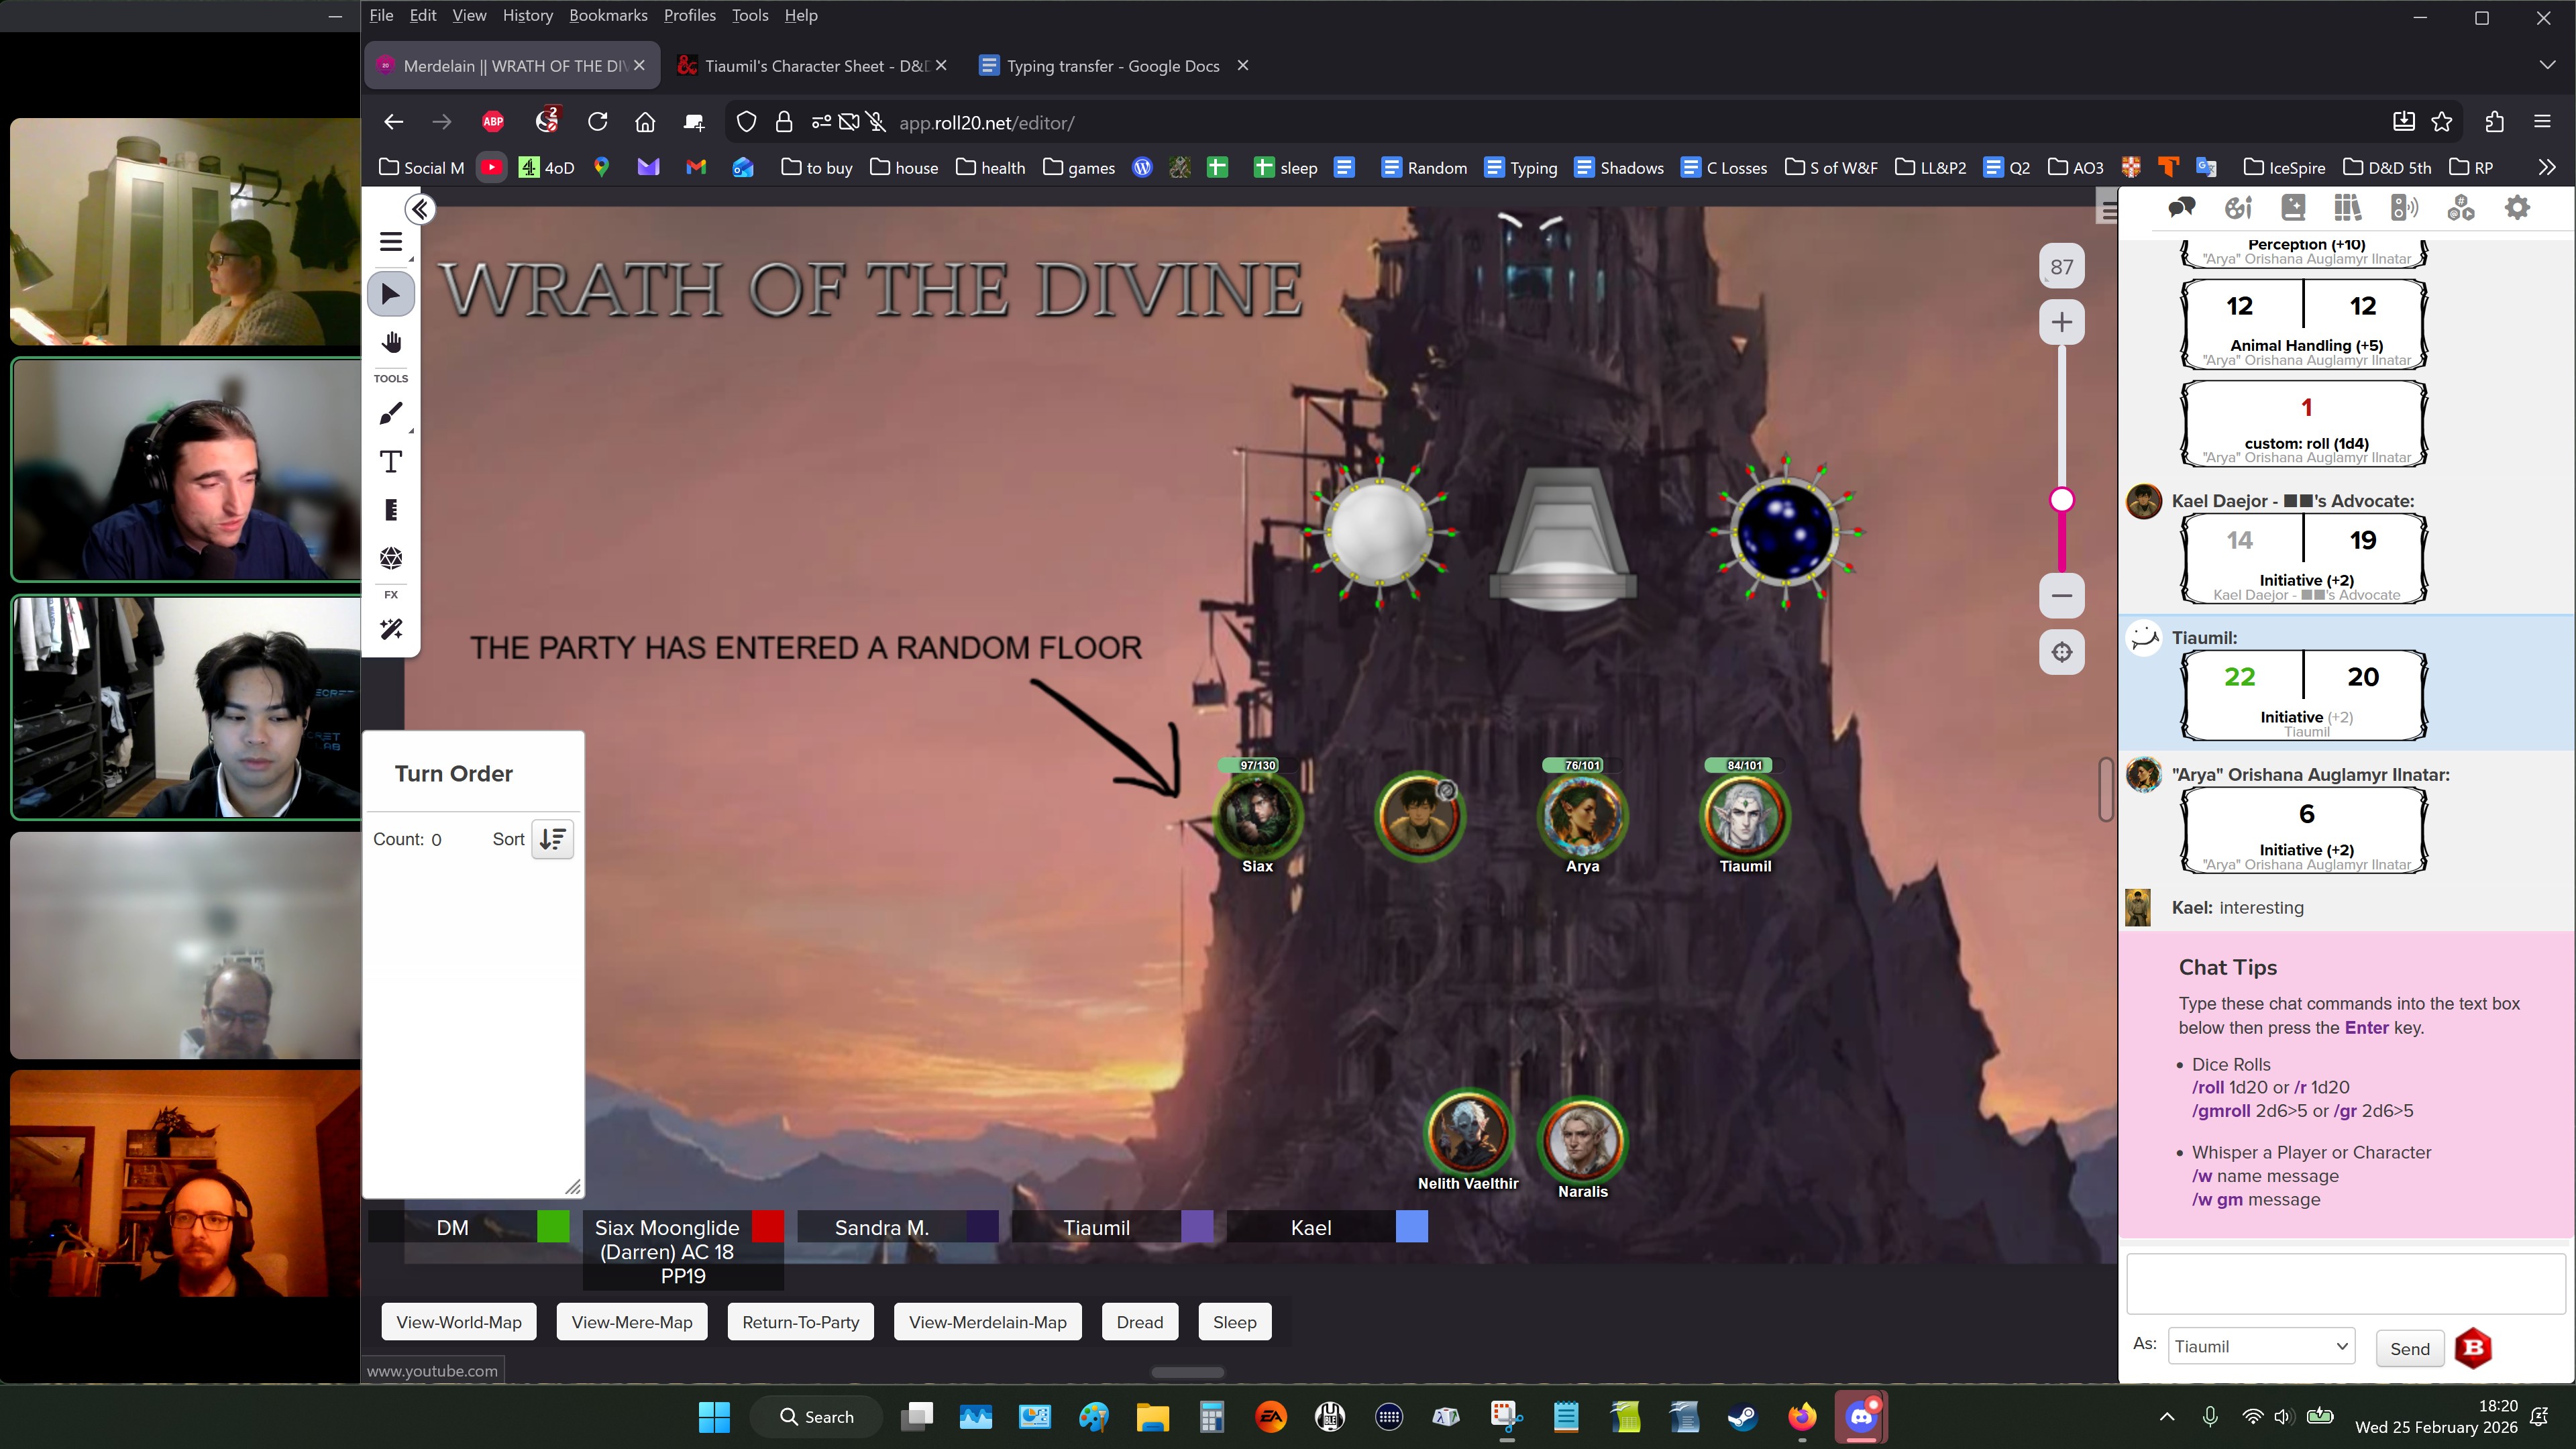Screen dimensions: 2576x1449
Task: Select the freehand Draw brush tool
Action: (x=391, y=414)
